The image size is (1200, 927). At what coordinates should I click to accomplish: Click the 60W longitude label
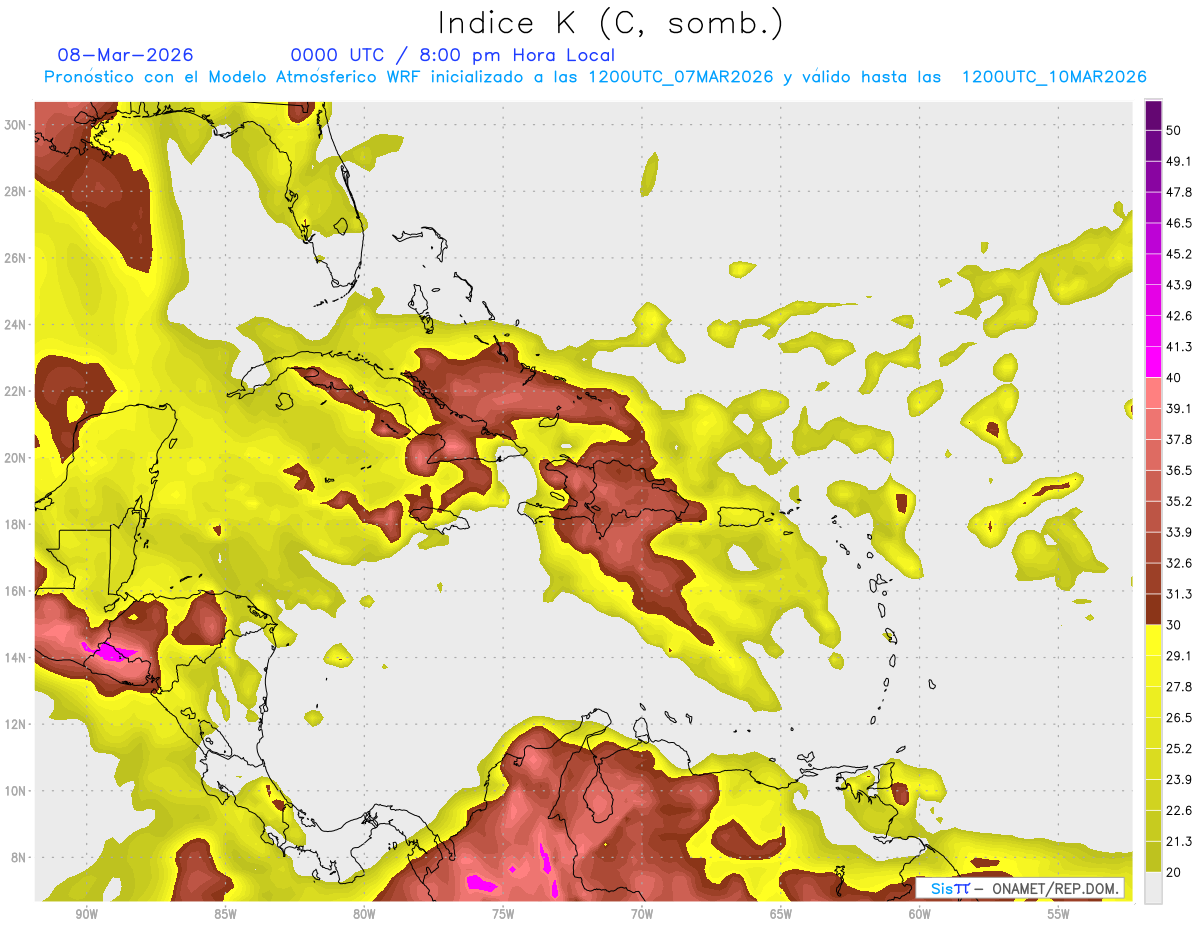920,914
